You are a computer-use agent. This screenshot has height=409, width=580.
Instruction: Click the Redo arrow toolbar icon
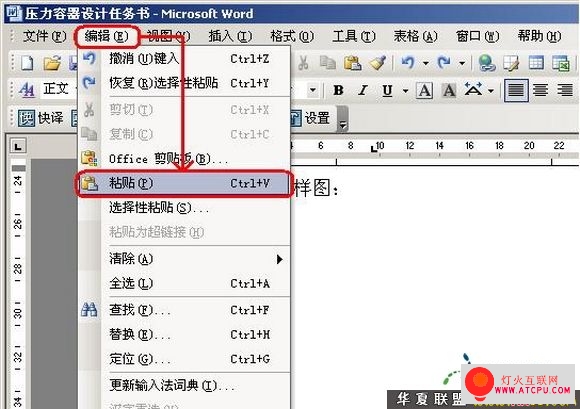pyautogui.click(x=444, y=63)
